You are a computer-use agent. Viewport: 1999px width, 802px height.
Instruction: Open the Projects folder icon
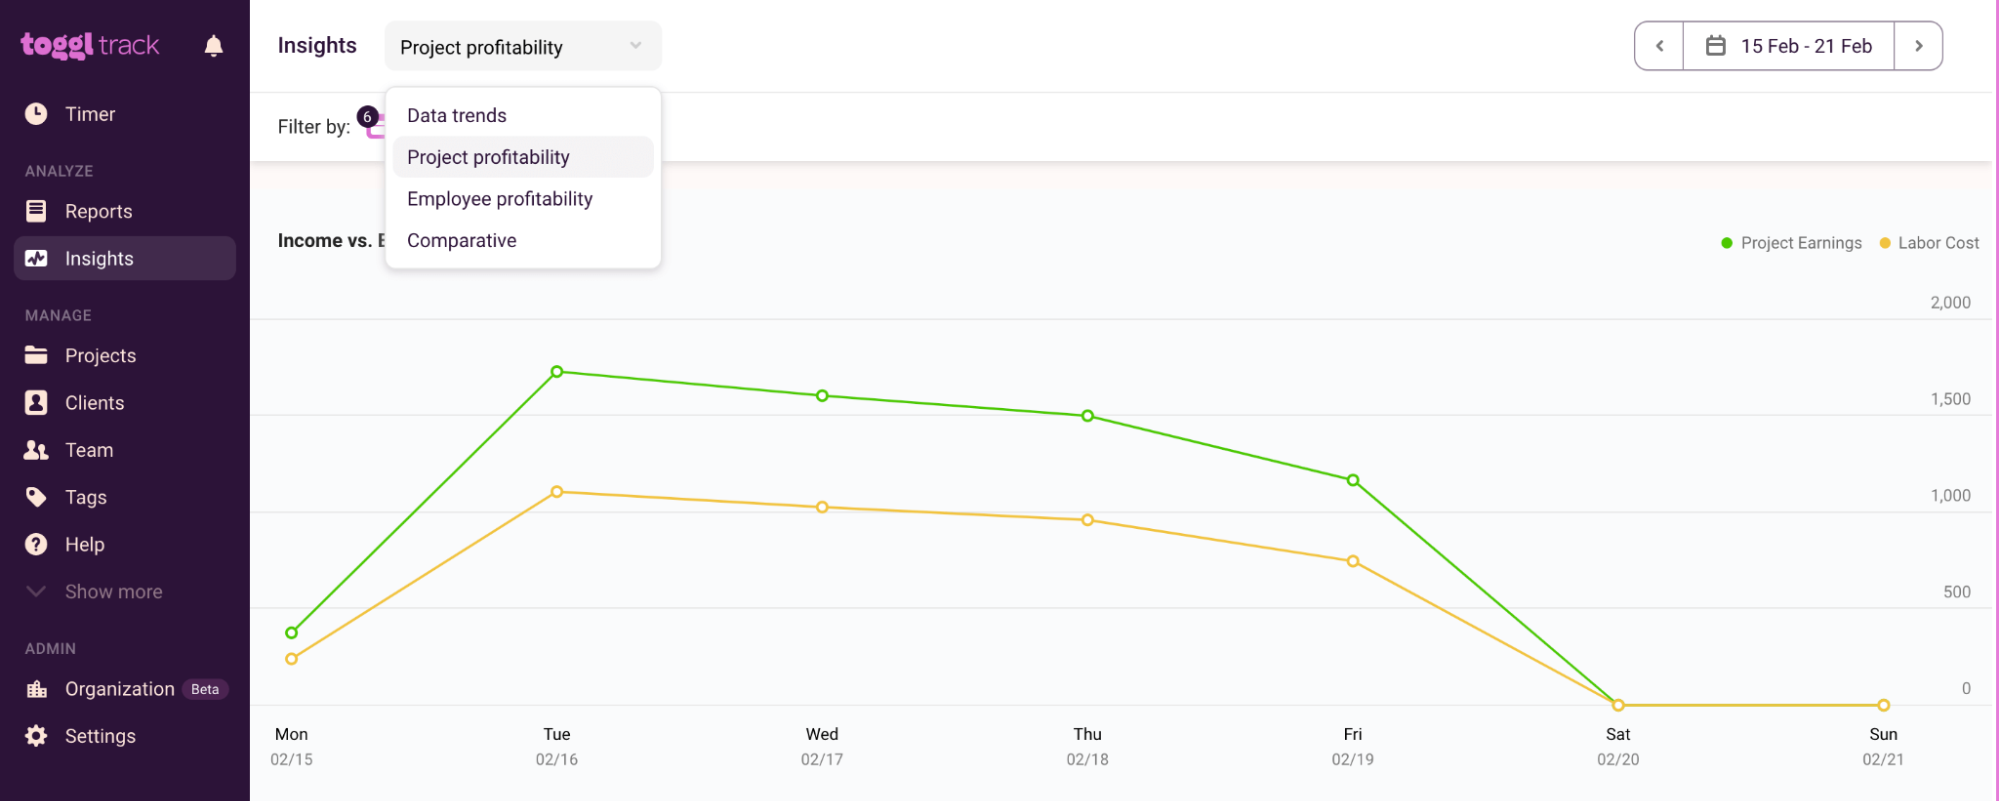[x=36, y=355]
